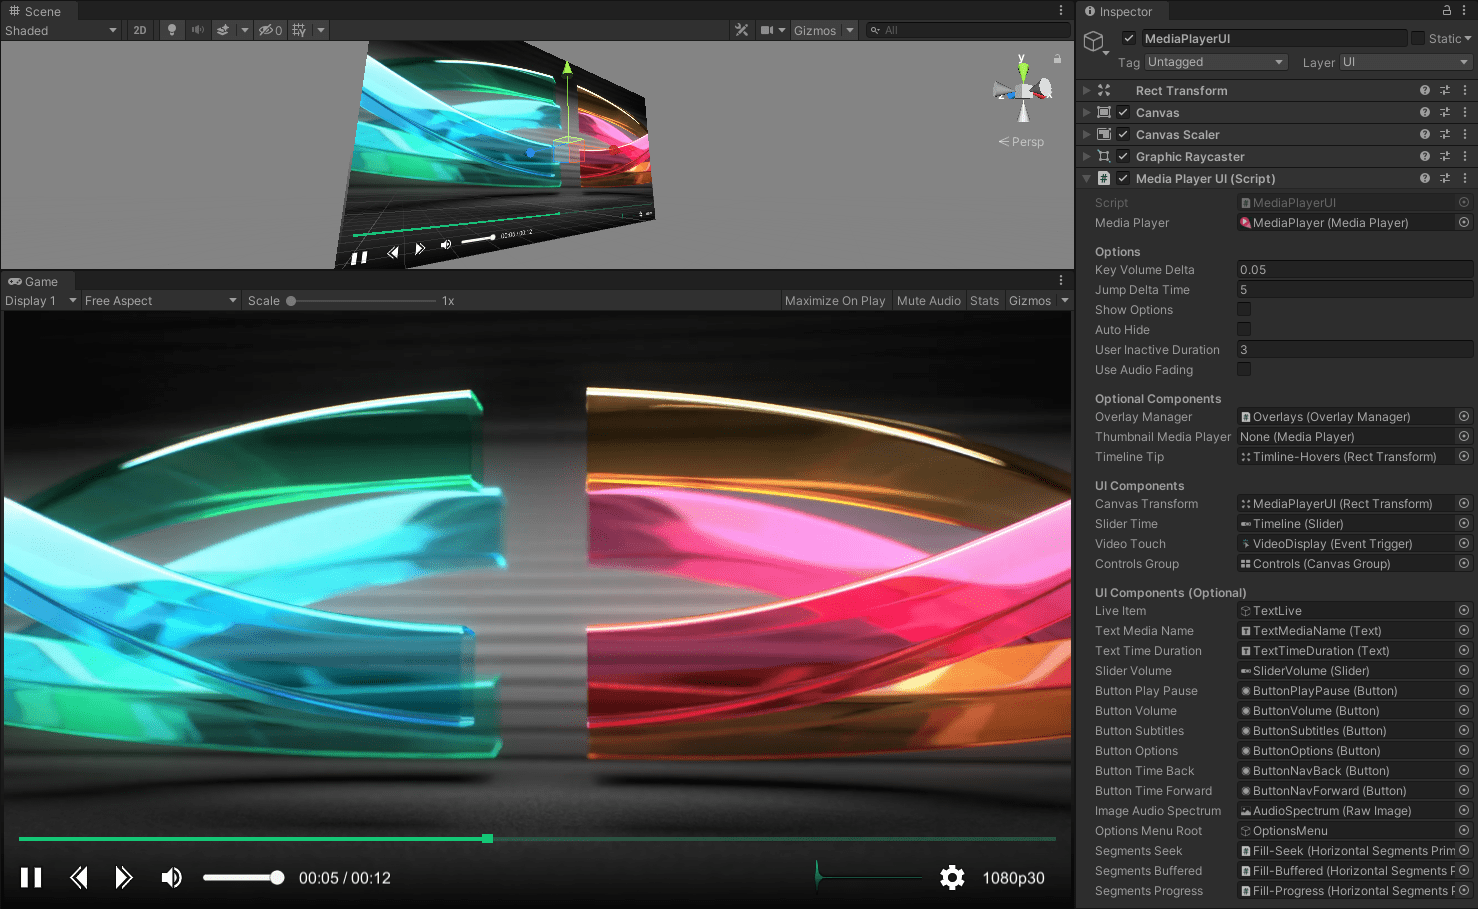The image size is (1478, 909).
Task: Toggle 2D view mode in the Scene toolbar
Action: pos(139,30)
